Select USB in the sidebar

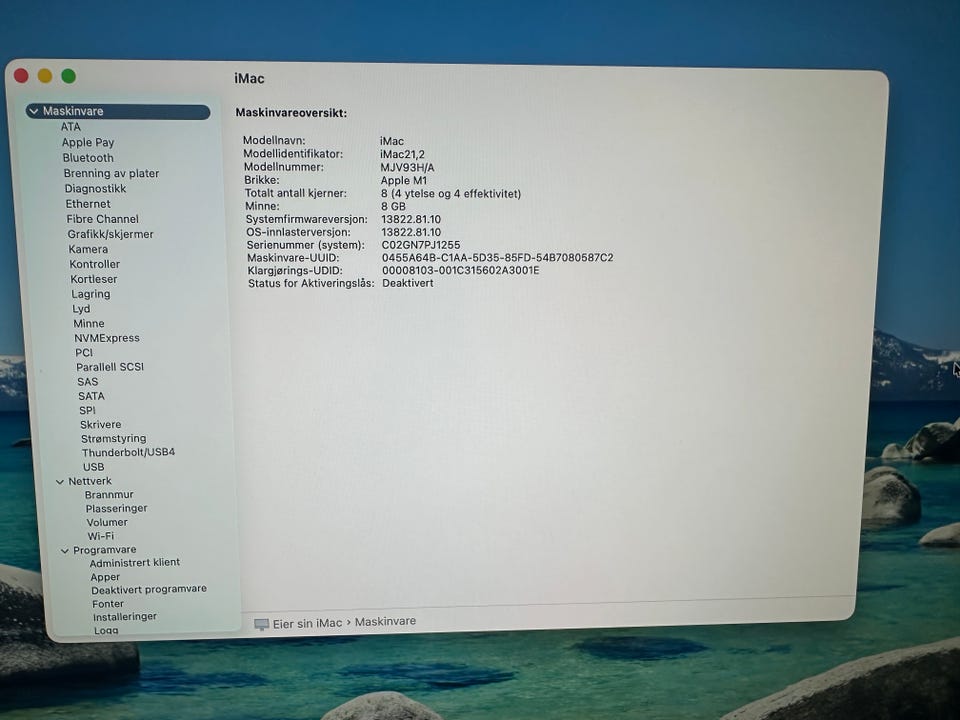[x=94, y=467]
